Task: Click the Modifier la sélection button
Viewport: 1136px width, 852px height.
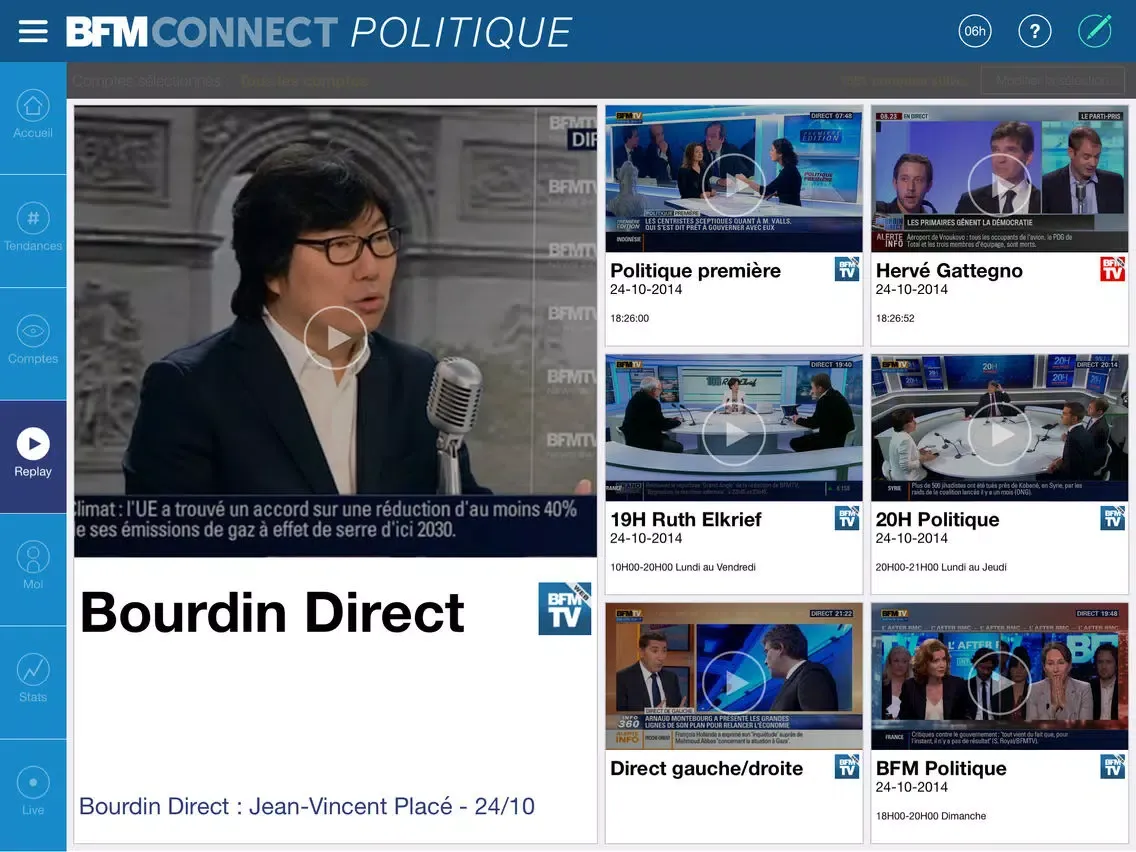Action: [1052, 81]
